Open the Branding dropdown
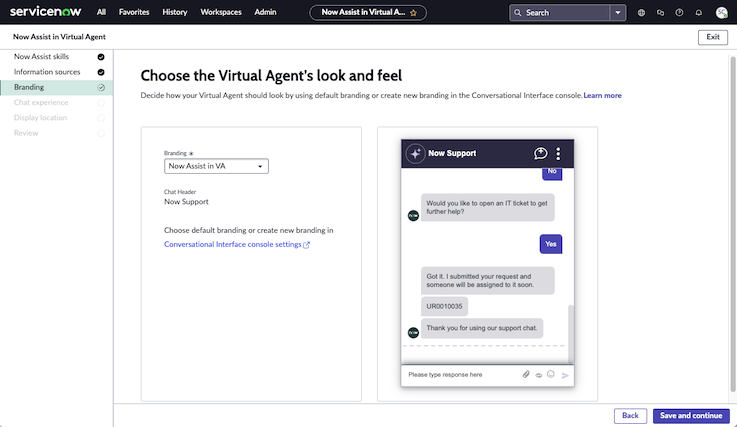Screen dimensions: 737x427 216,166
